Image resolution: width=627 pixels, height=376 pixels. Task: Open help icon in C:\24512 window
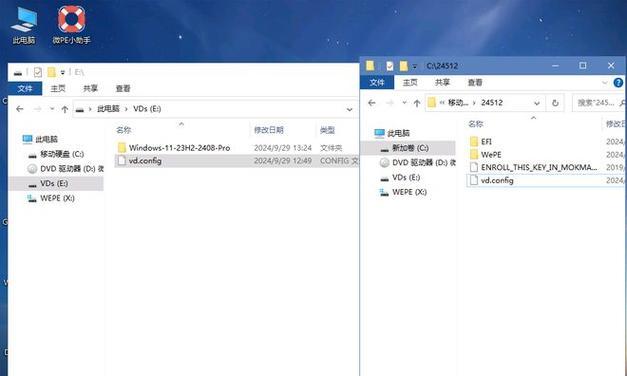click(x=618, y=82)
